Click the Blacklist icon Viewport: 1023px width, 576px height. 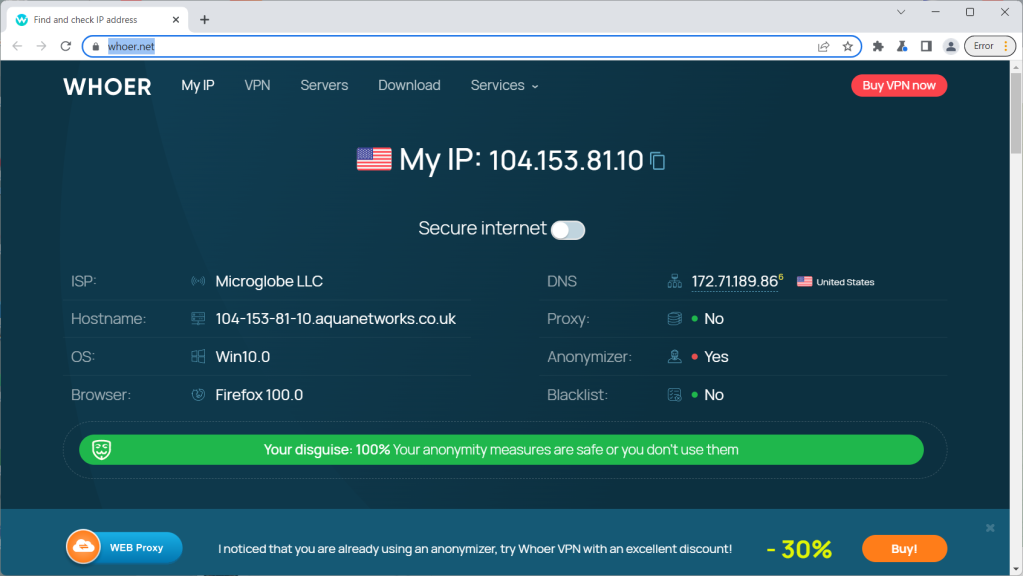tap(675, 395)
